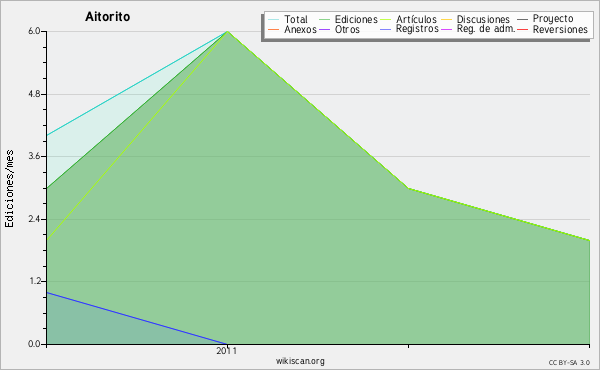This screenshot has height=370, width=600.
Task: Select the Discusiones legend entry
Action: [476, 19]
